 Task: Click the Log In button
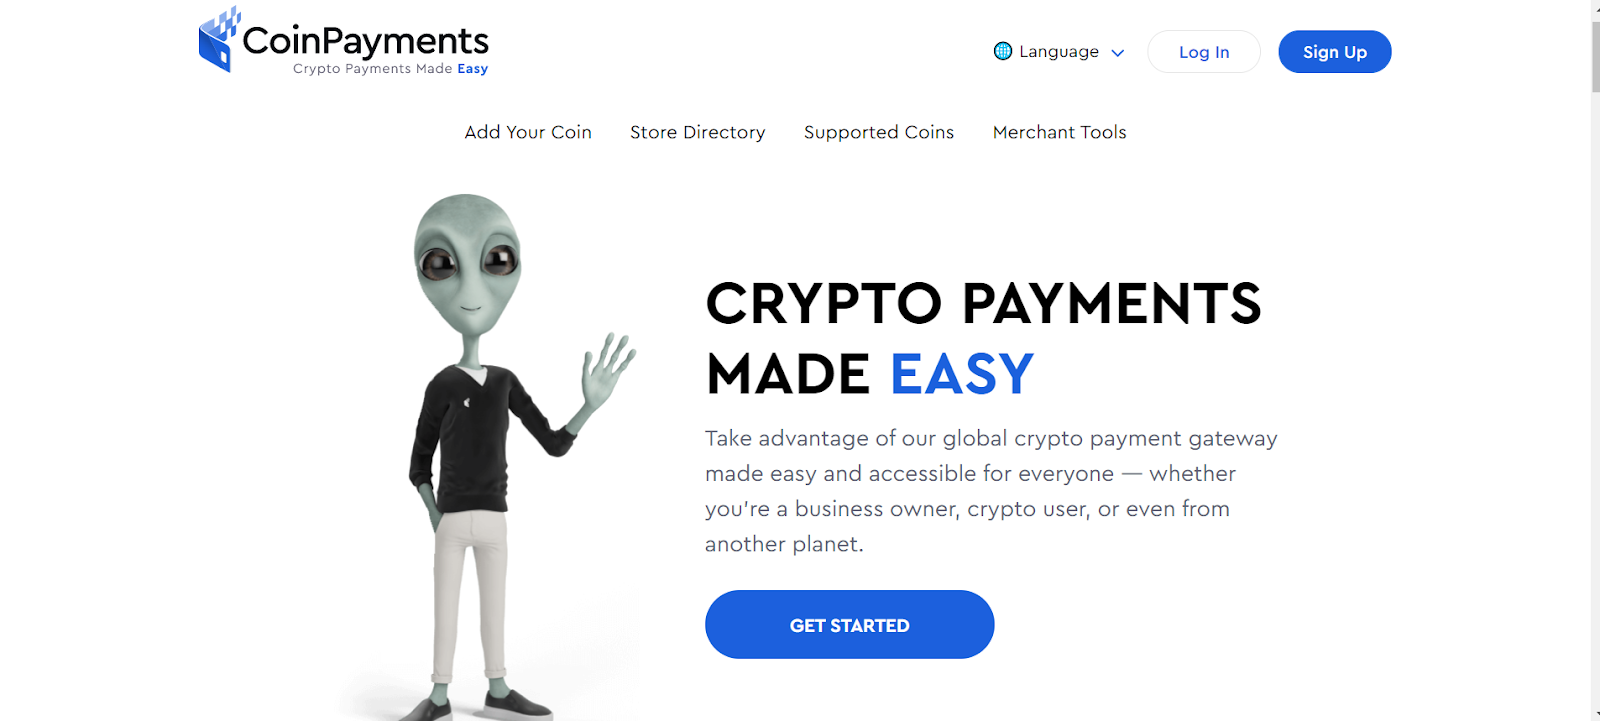click(x=1204, y=52)
